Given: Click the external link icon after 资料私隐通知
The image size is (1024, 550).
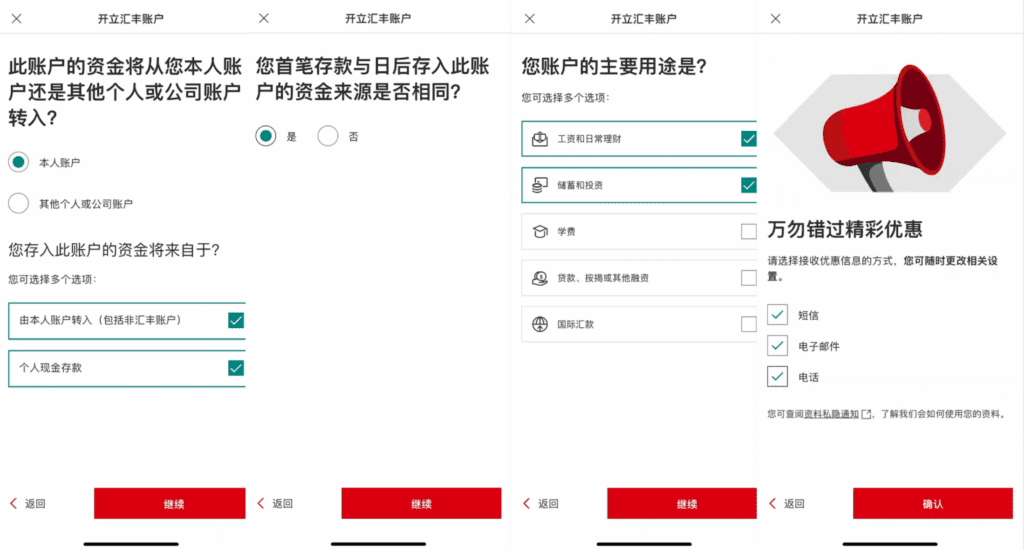Looking at the screenshot, I should tap(866, 414).
